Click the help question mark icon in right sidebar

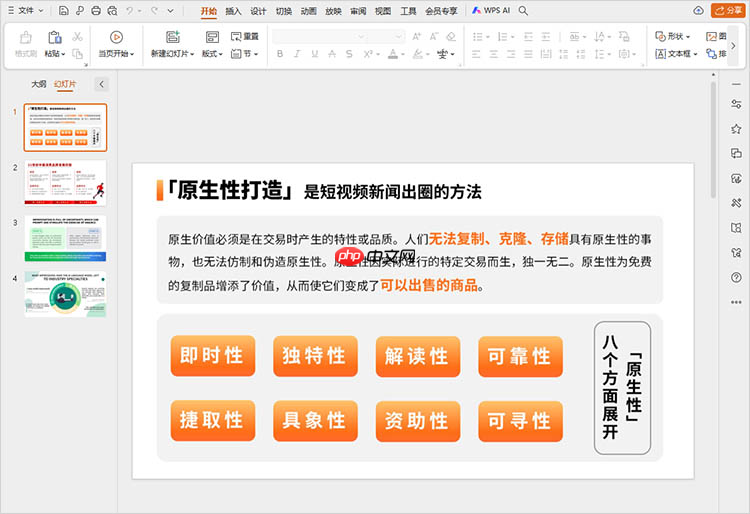pos(736,277)
